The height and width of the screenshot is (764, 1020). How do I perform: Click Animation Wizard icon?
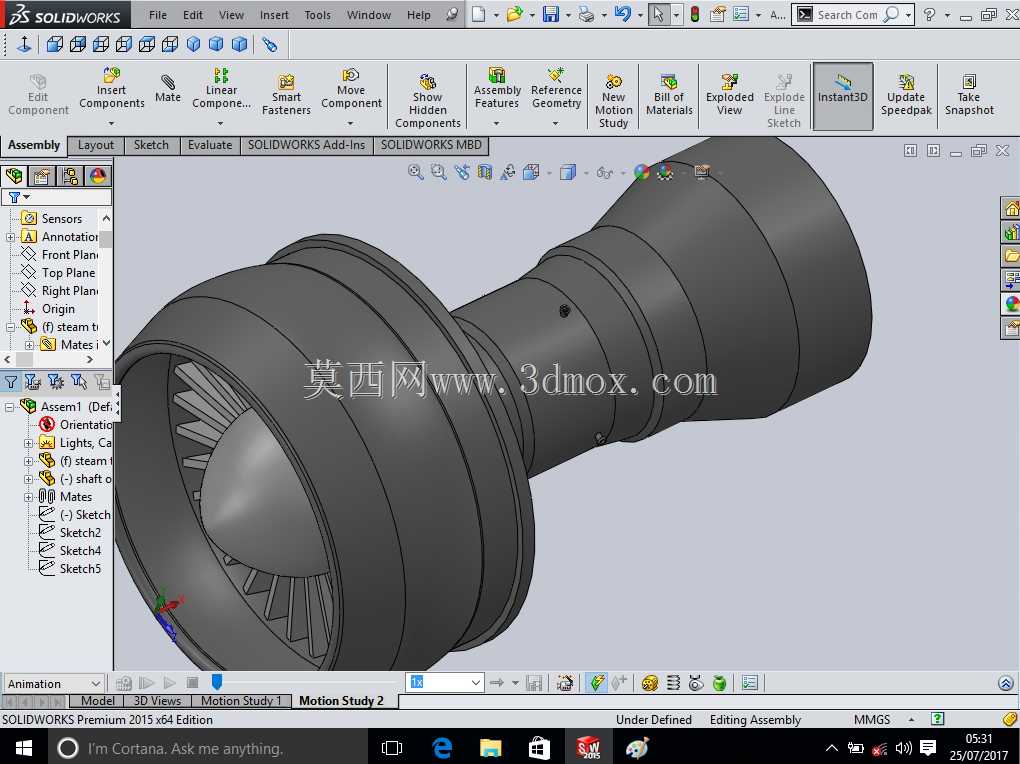click(x=565, y=683)
